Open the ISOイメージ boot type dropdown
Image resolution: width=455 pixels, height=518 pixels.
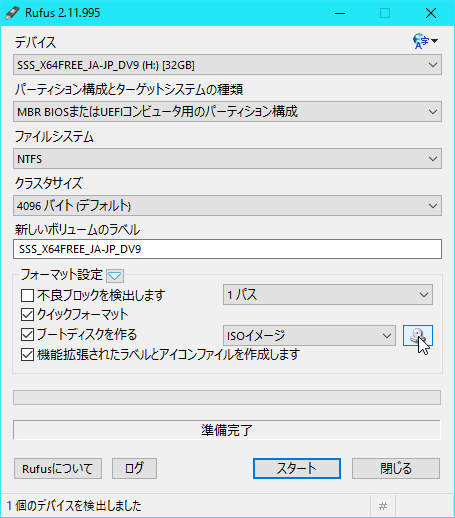coord(309,336)
